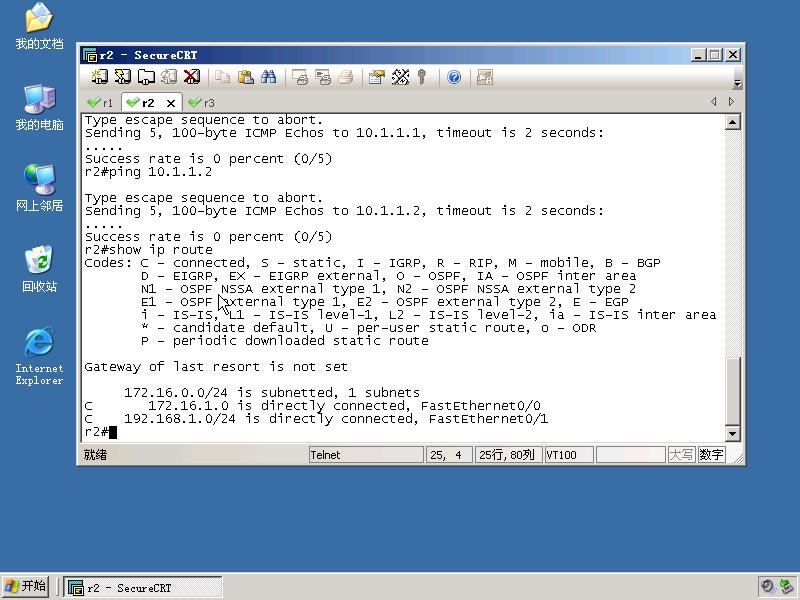Viewport: 800px width, 600px height.
Task: Open the Connect in Tab icon
Action: [x=146, y=77]
